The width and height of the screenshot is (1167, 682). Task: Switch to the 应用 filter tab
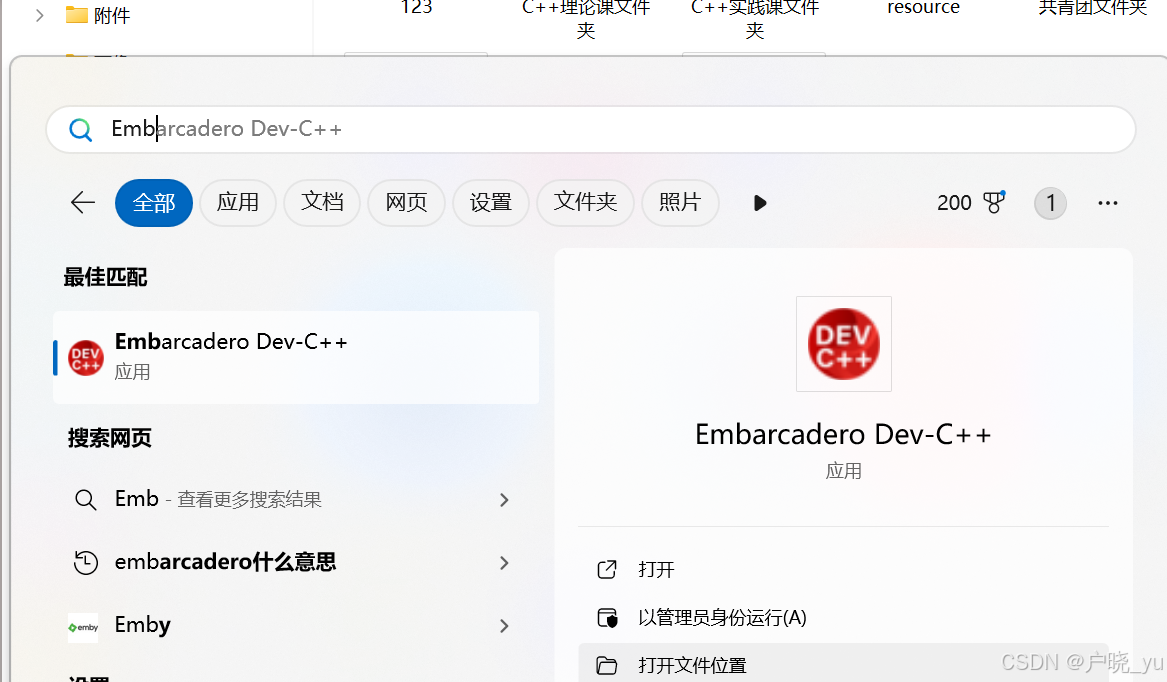[237, 203]
